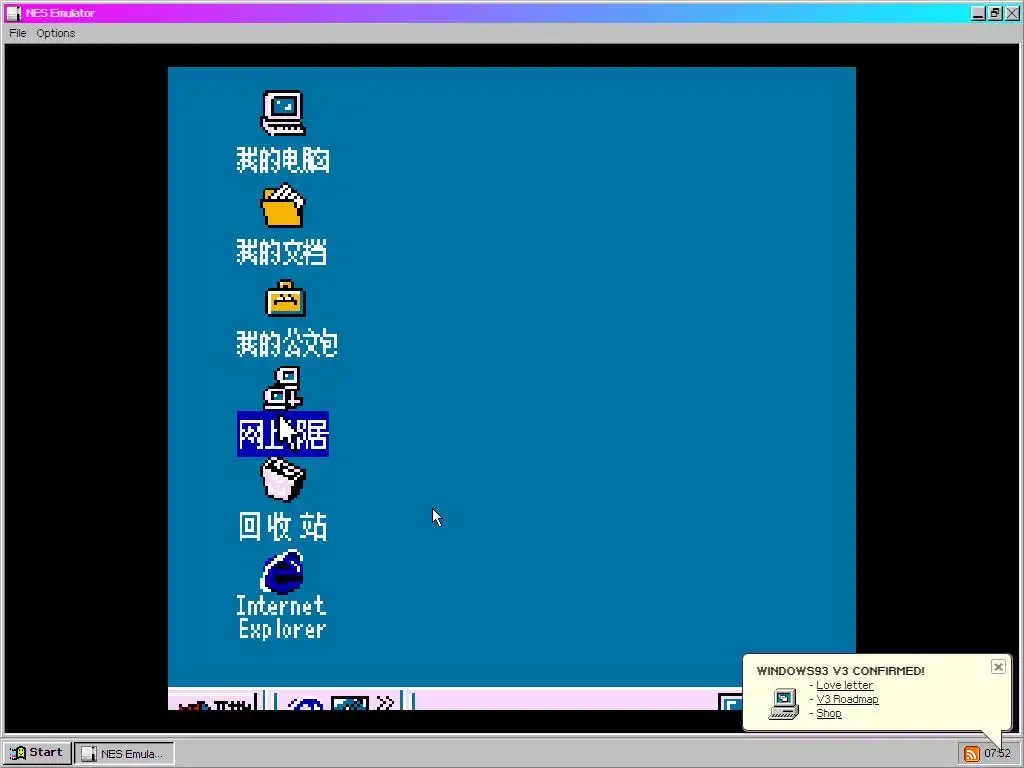Open the Love letter link
This screenshot has width=1024, height=768.
(844, 685)
